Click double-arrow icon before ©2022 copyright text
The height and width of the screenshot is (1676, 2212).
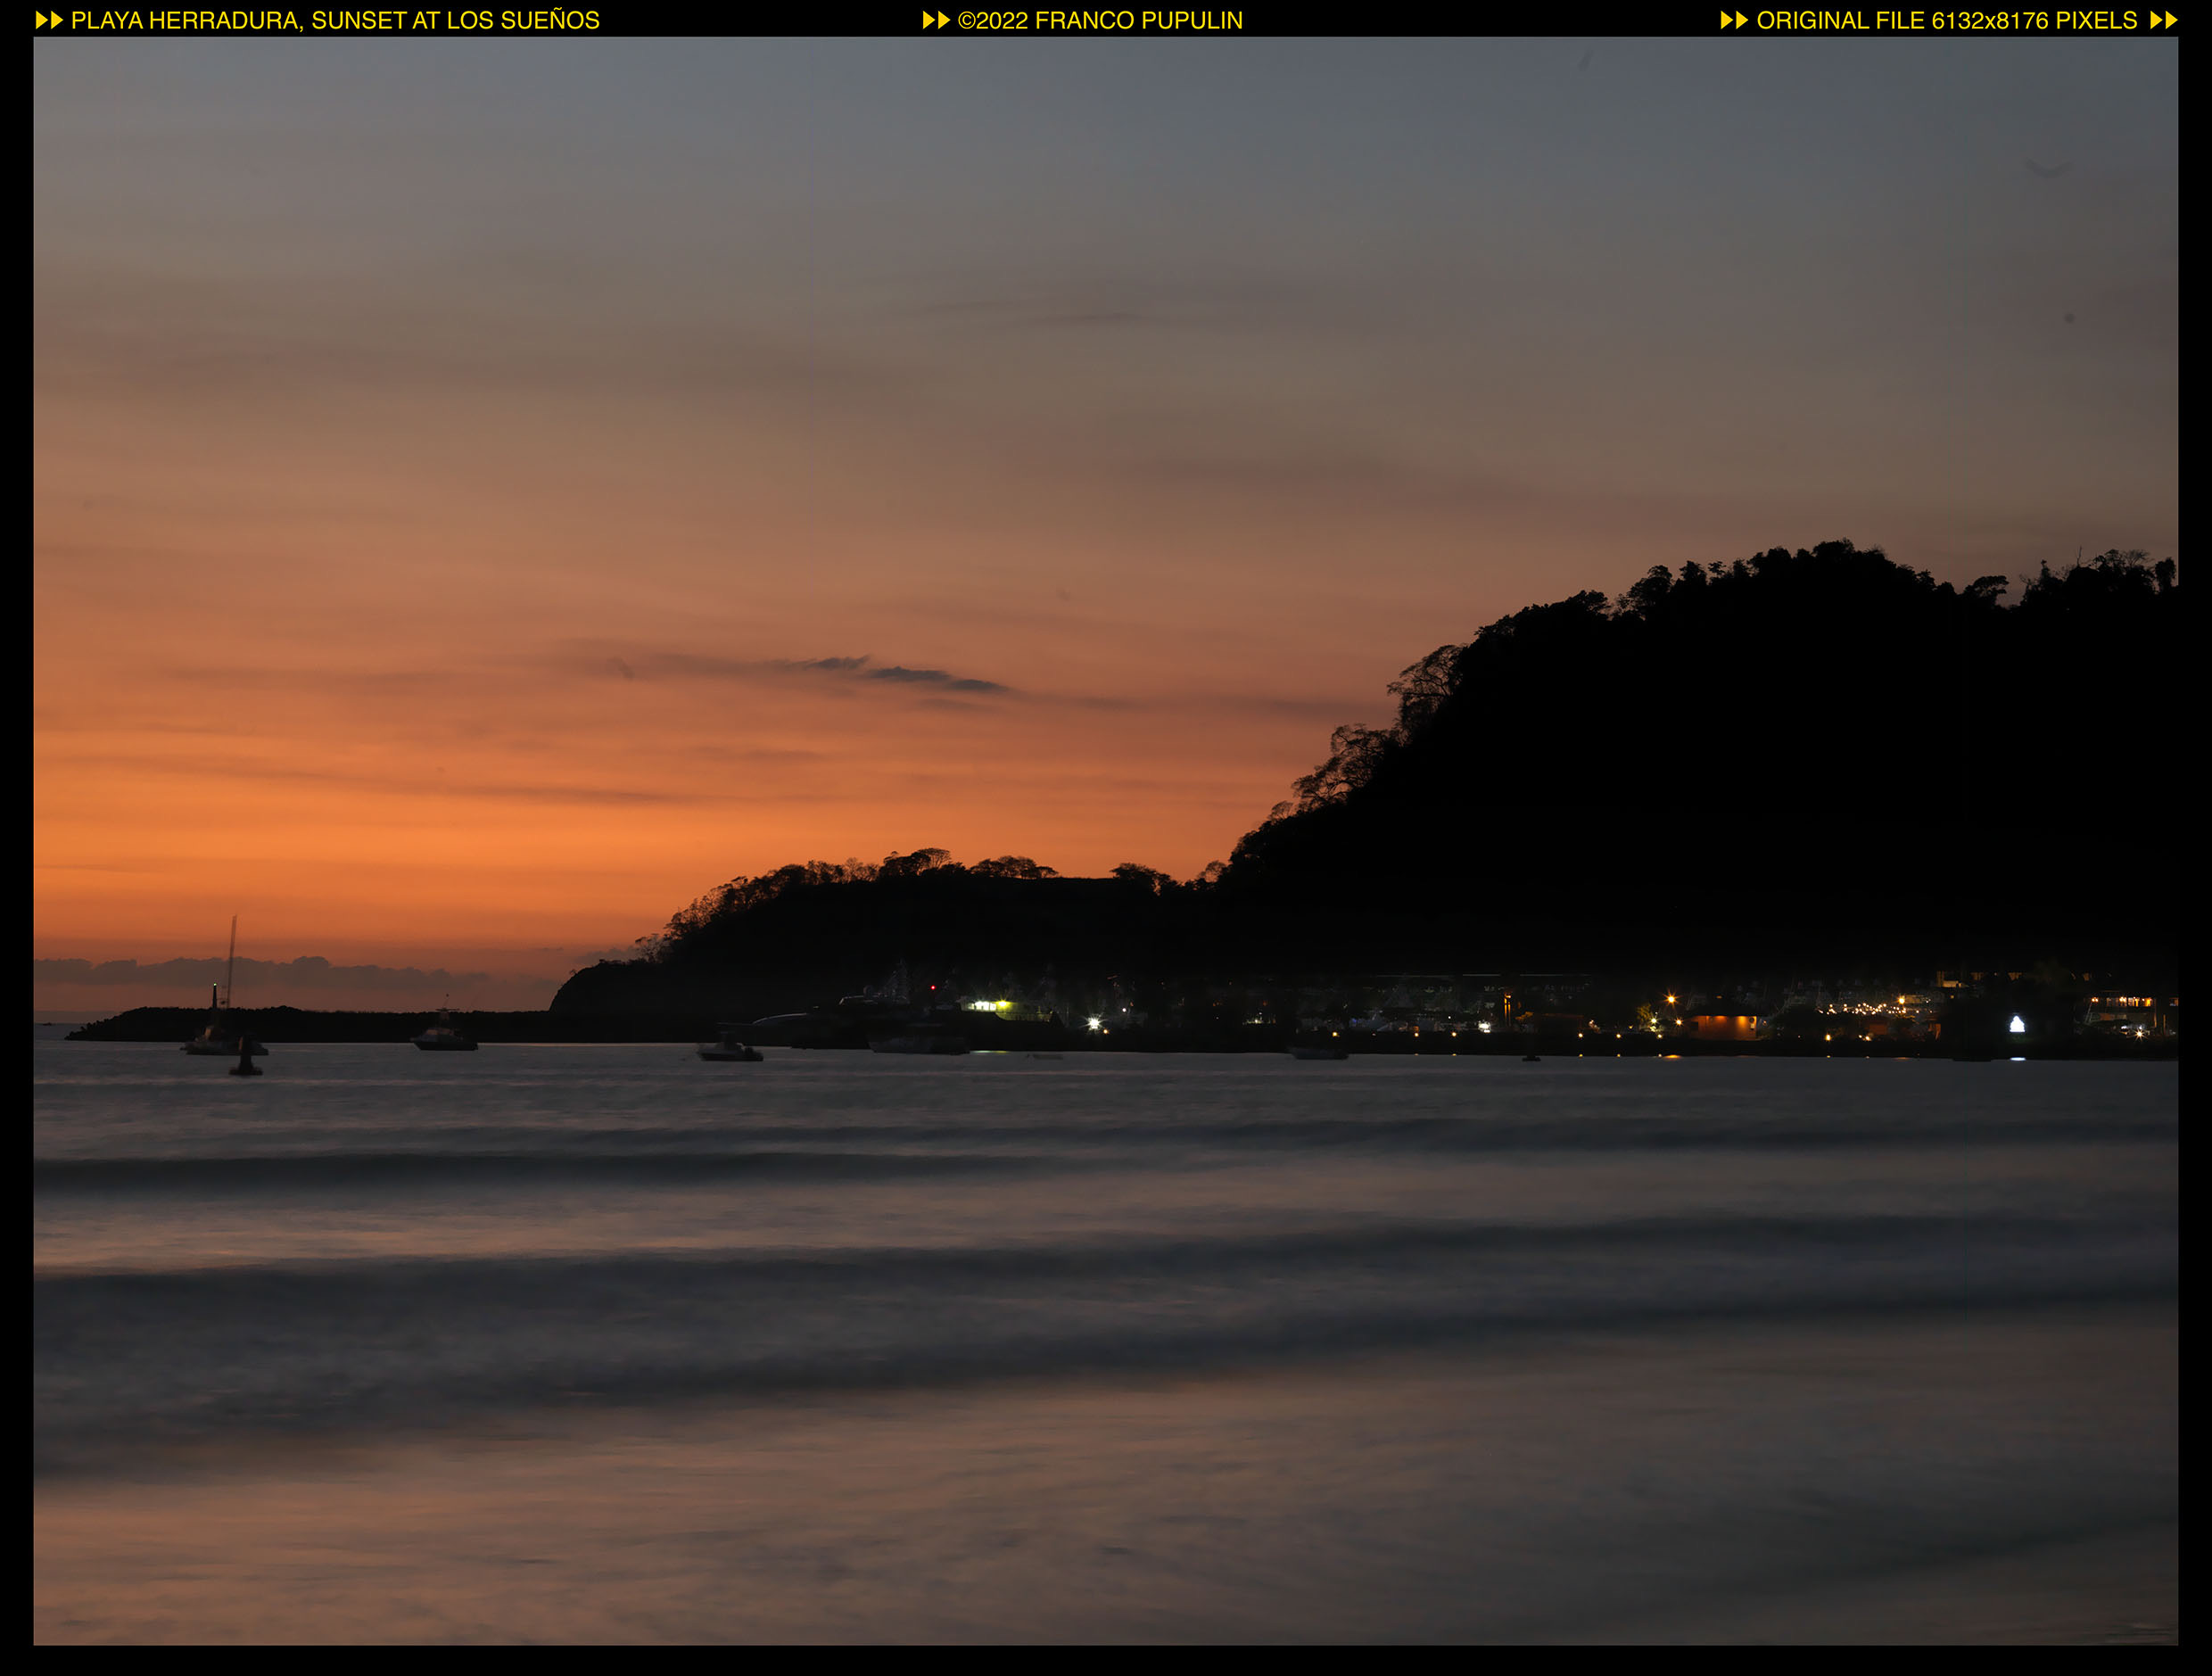coord(936,20)
